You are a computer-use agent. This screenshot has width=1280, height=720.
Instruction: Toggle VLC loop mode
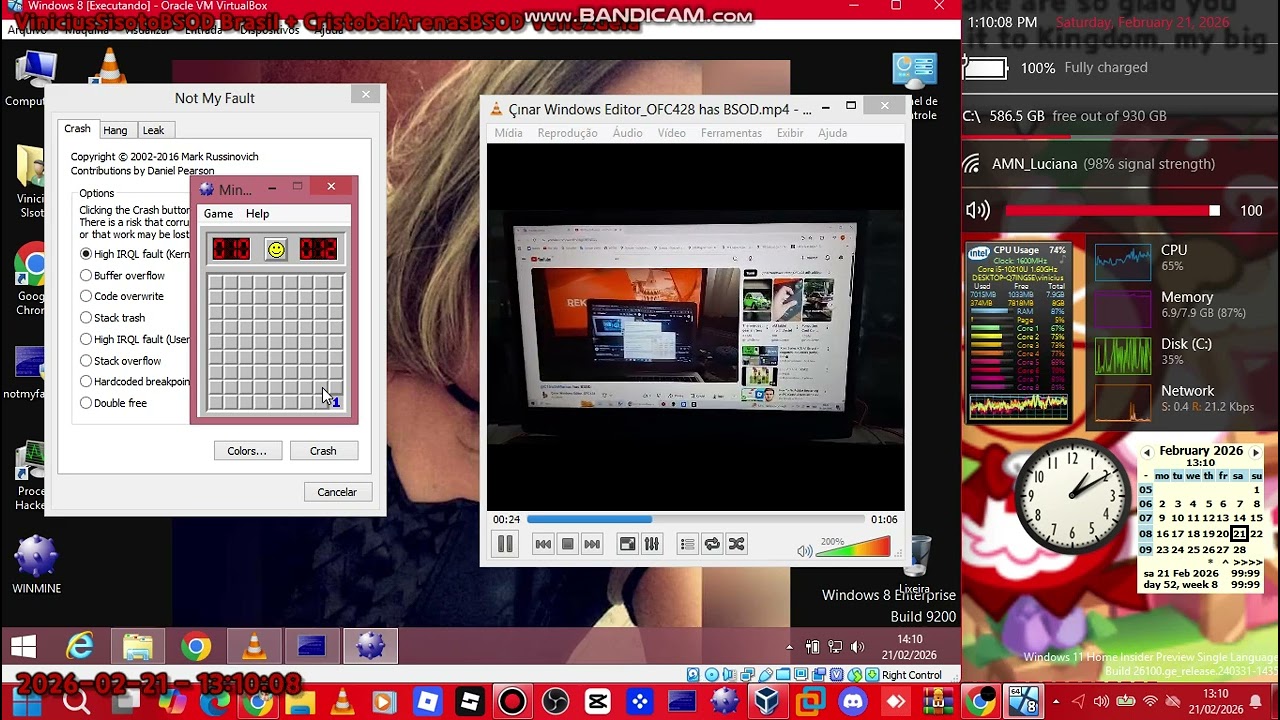[712, 544]
